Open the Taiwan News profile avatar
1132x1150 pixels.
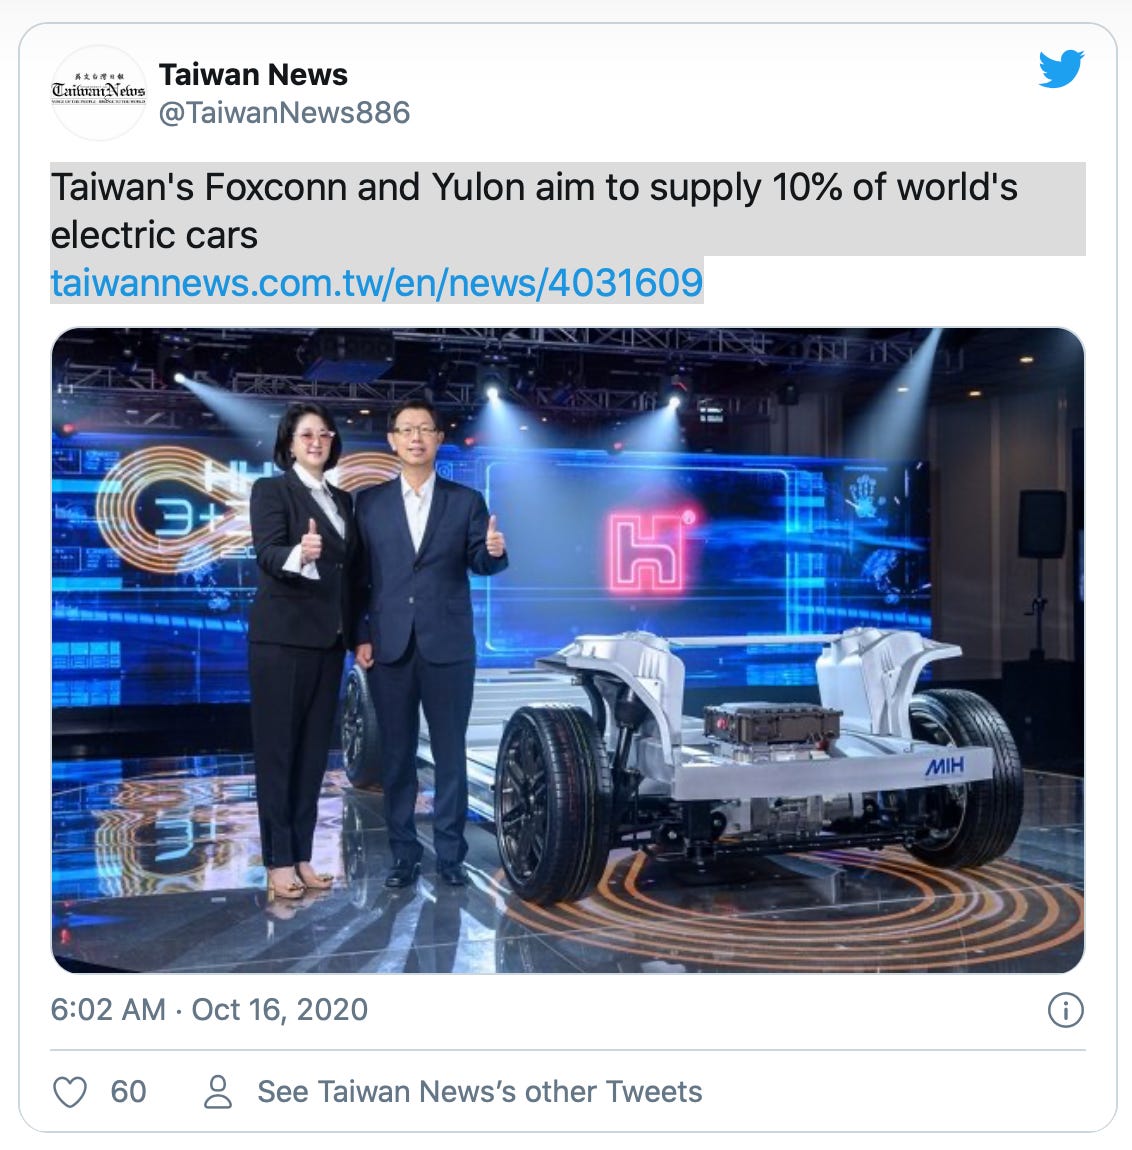(x=98, y=92)
